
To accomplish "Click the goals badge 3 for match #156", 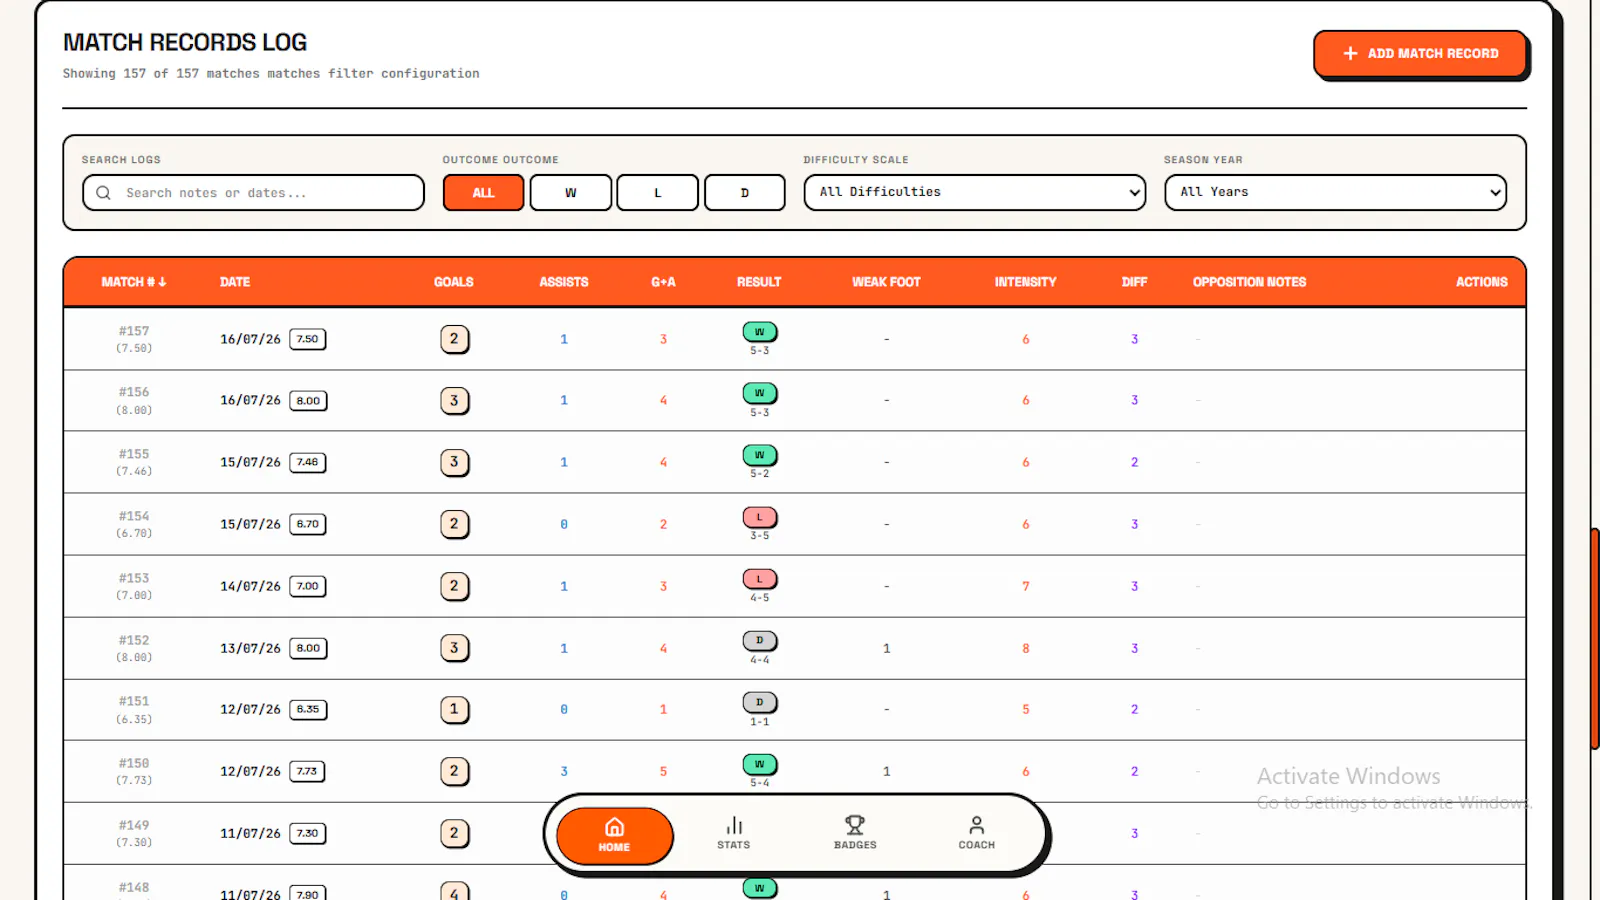I will pos(454,401).
